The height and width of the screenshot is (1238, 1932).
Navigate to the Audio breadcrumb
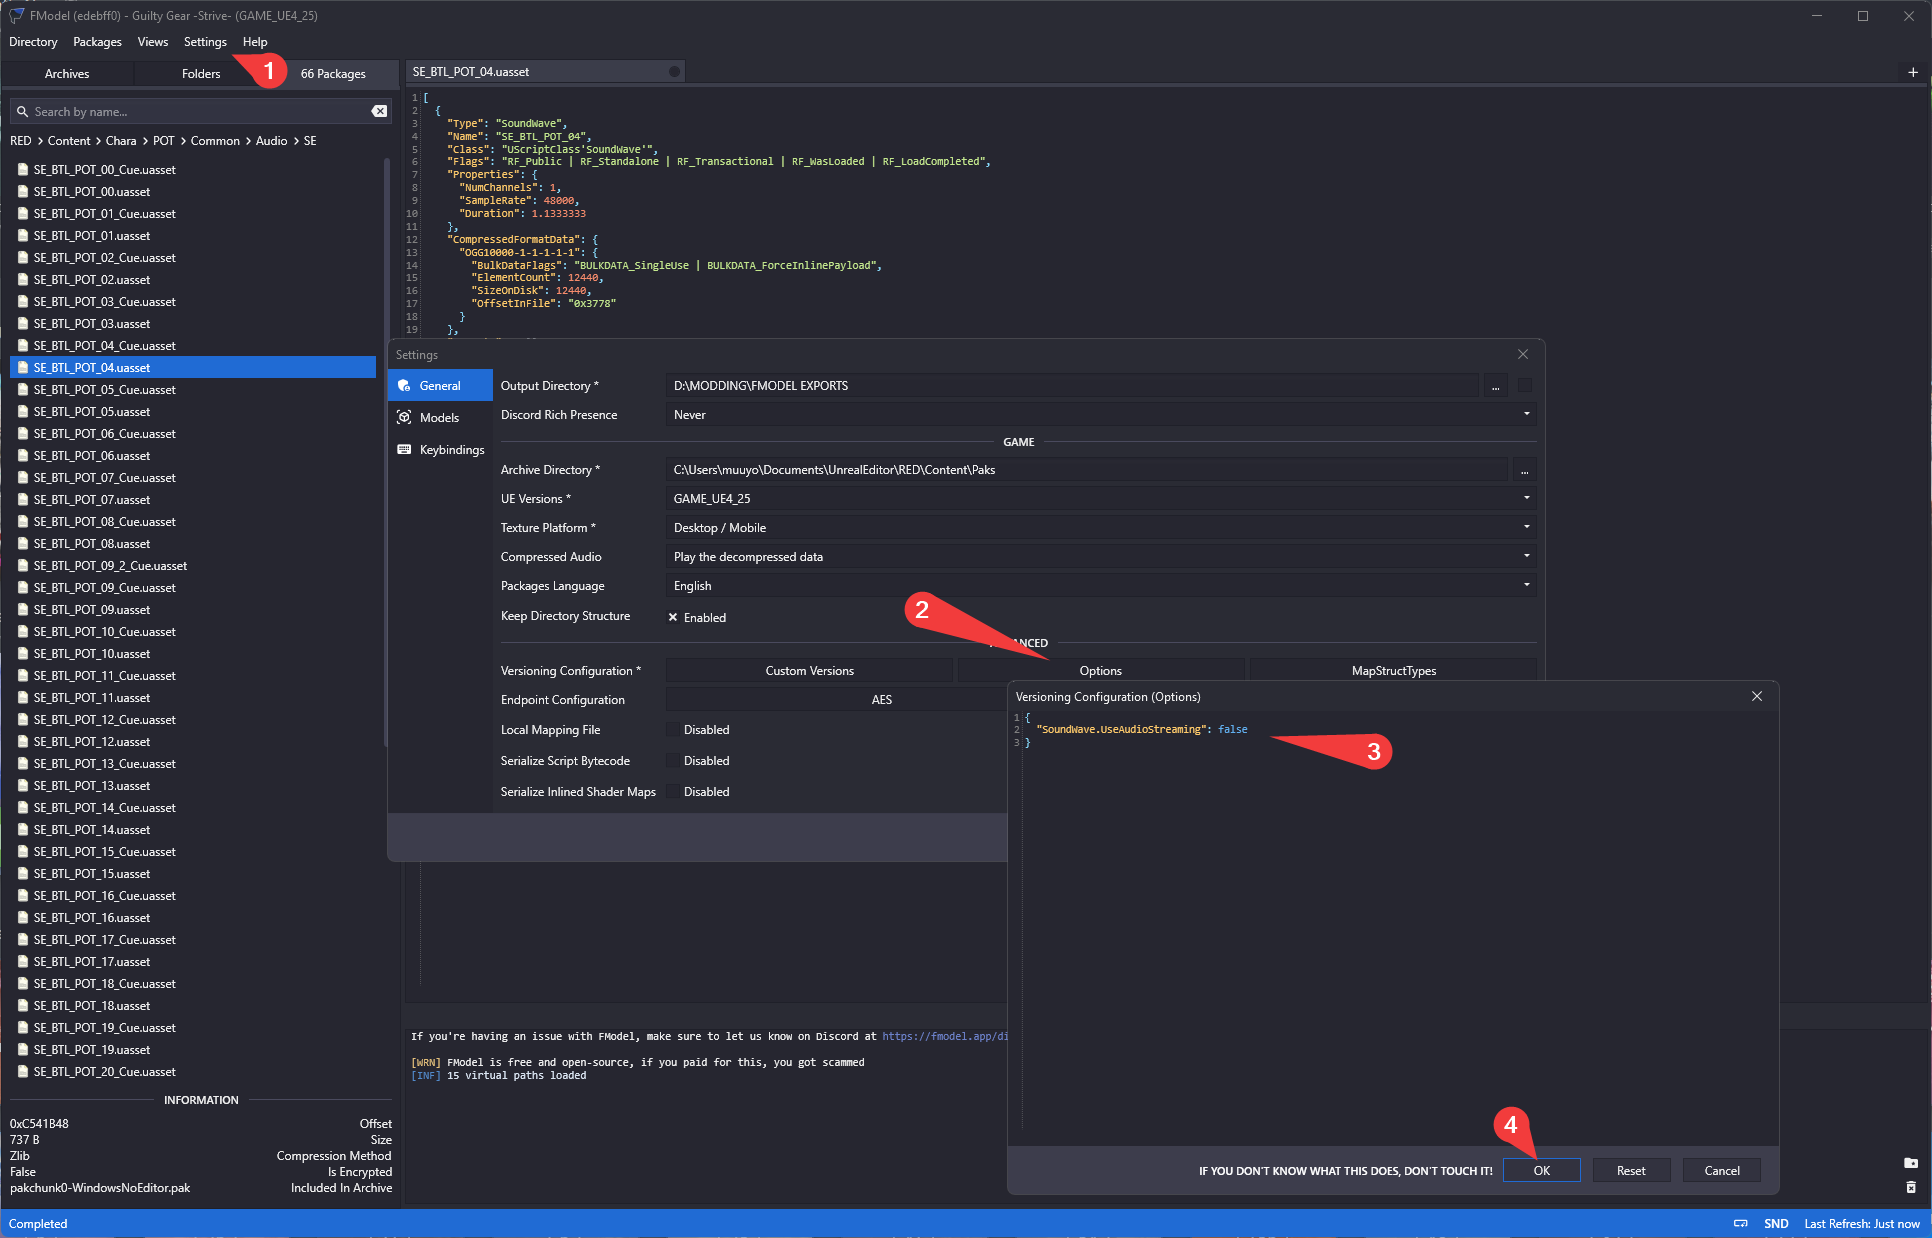[271, 141]
